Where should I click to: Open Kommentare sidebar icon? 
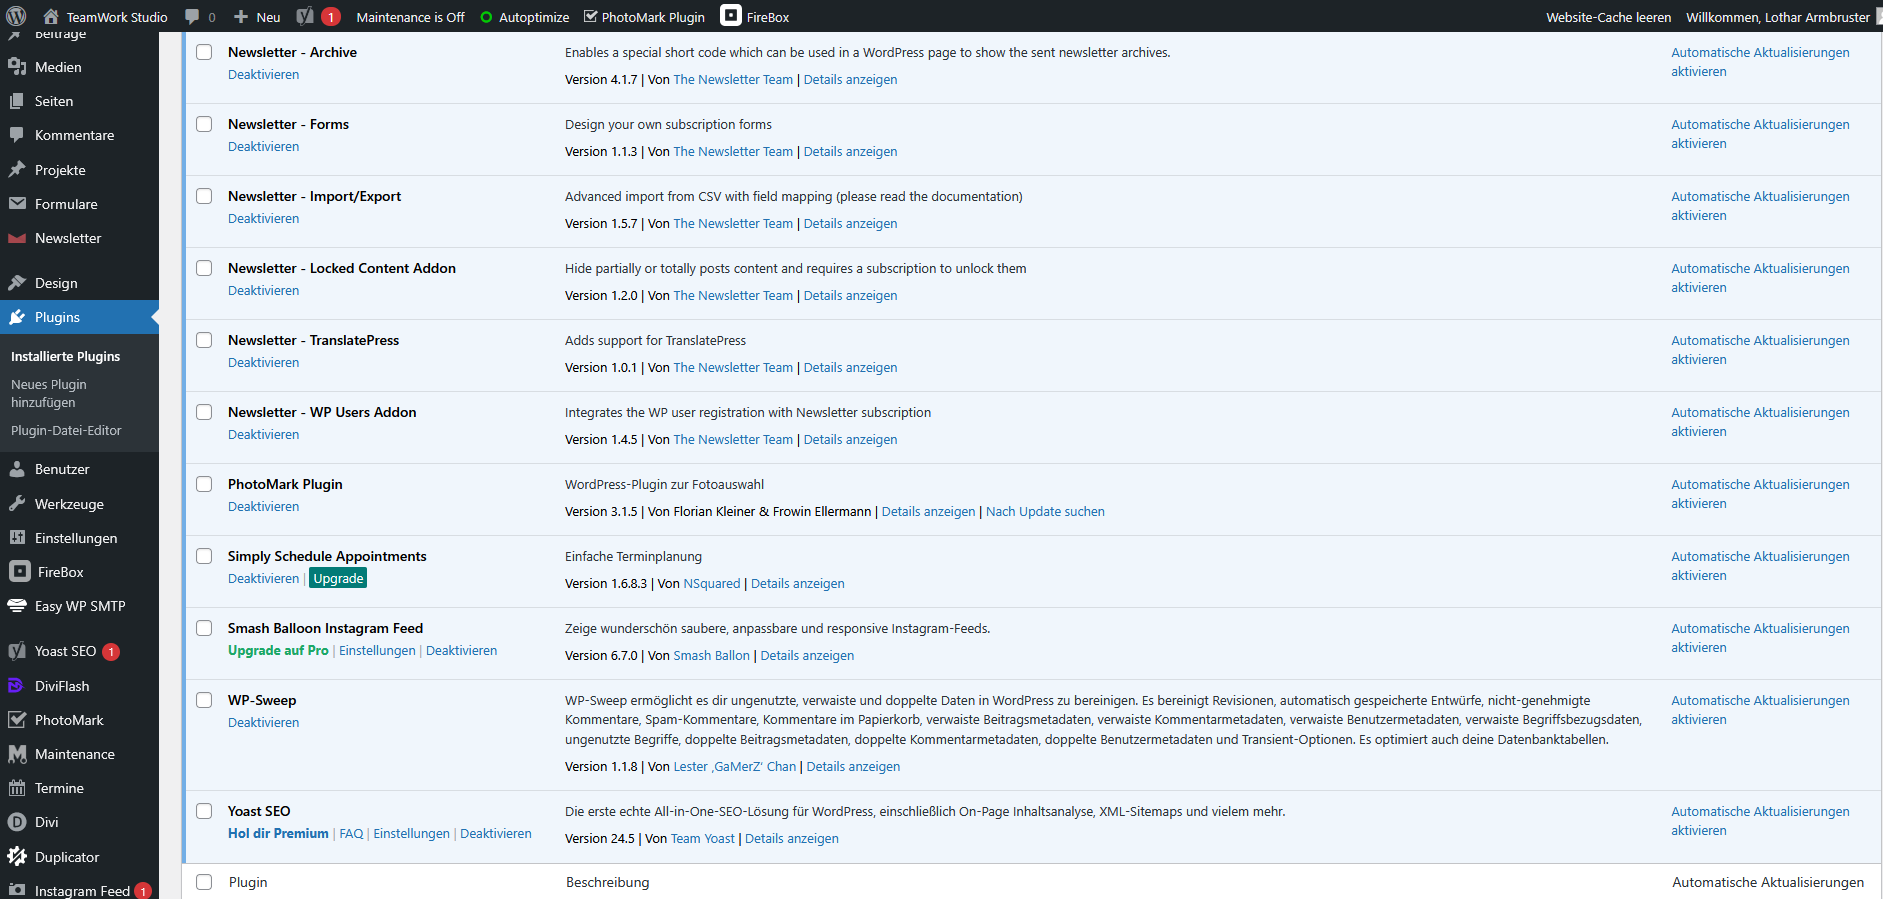tap(17, 135)
